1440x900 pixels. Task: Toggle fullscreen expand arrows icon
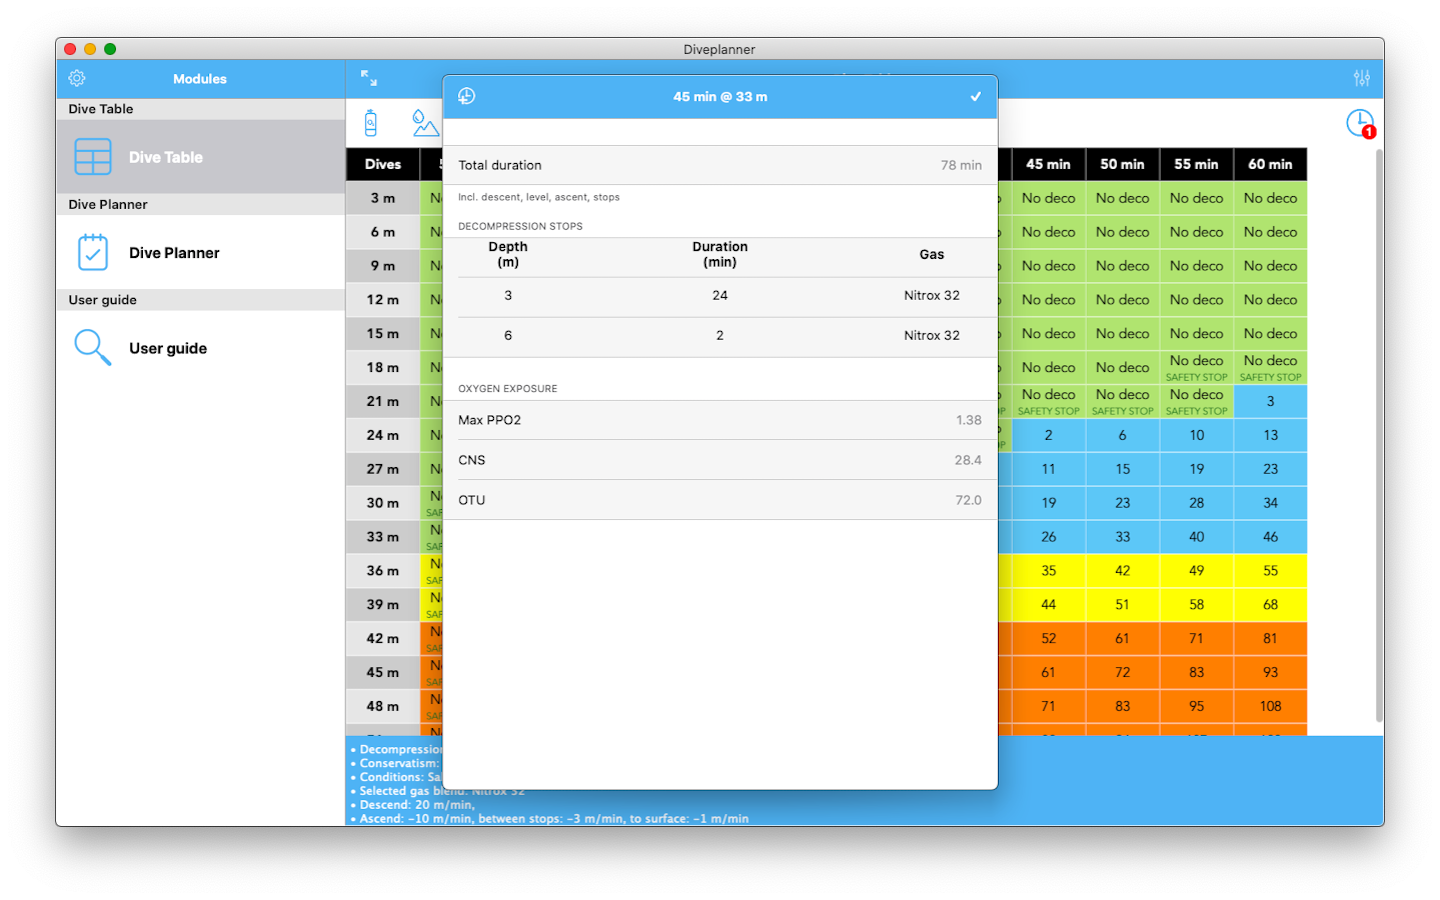[x=369, y=78]
